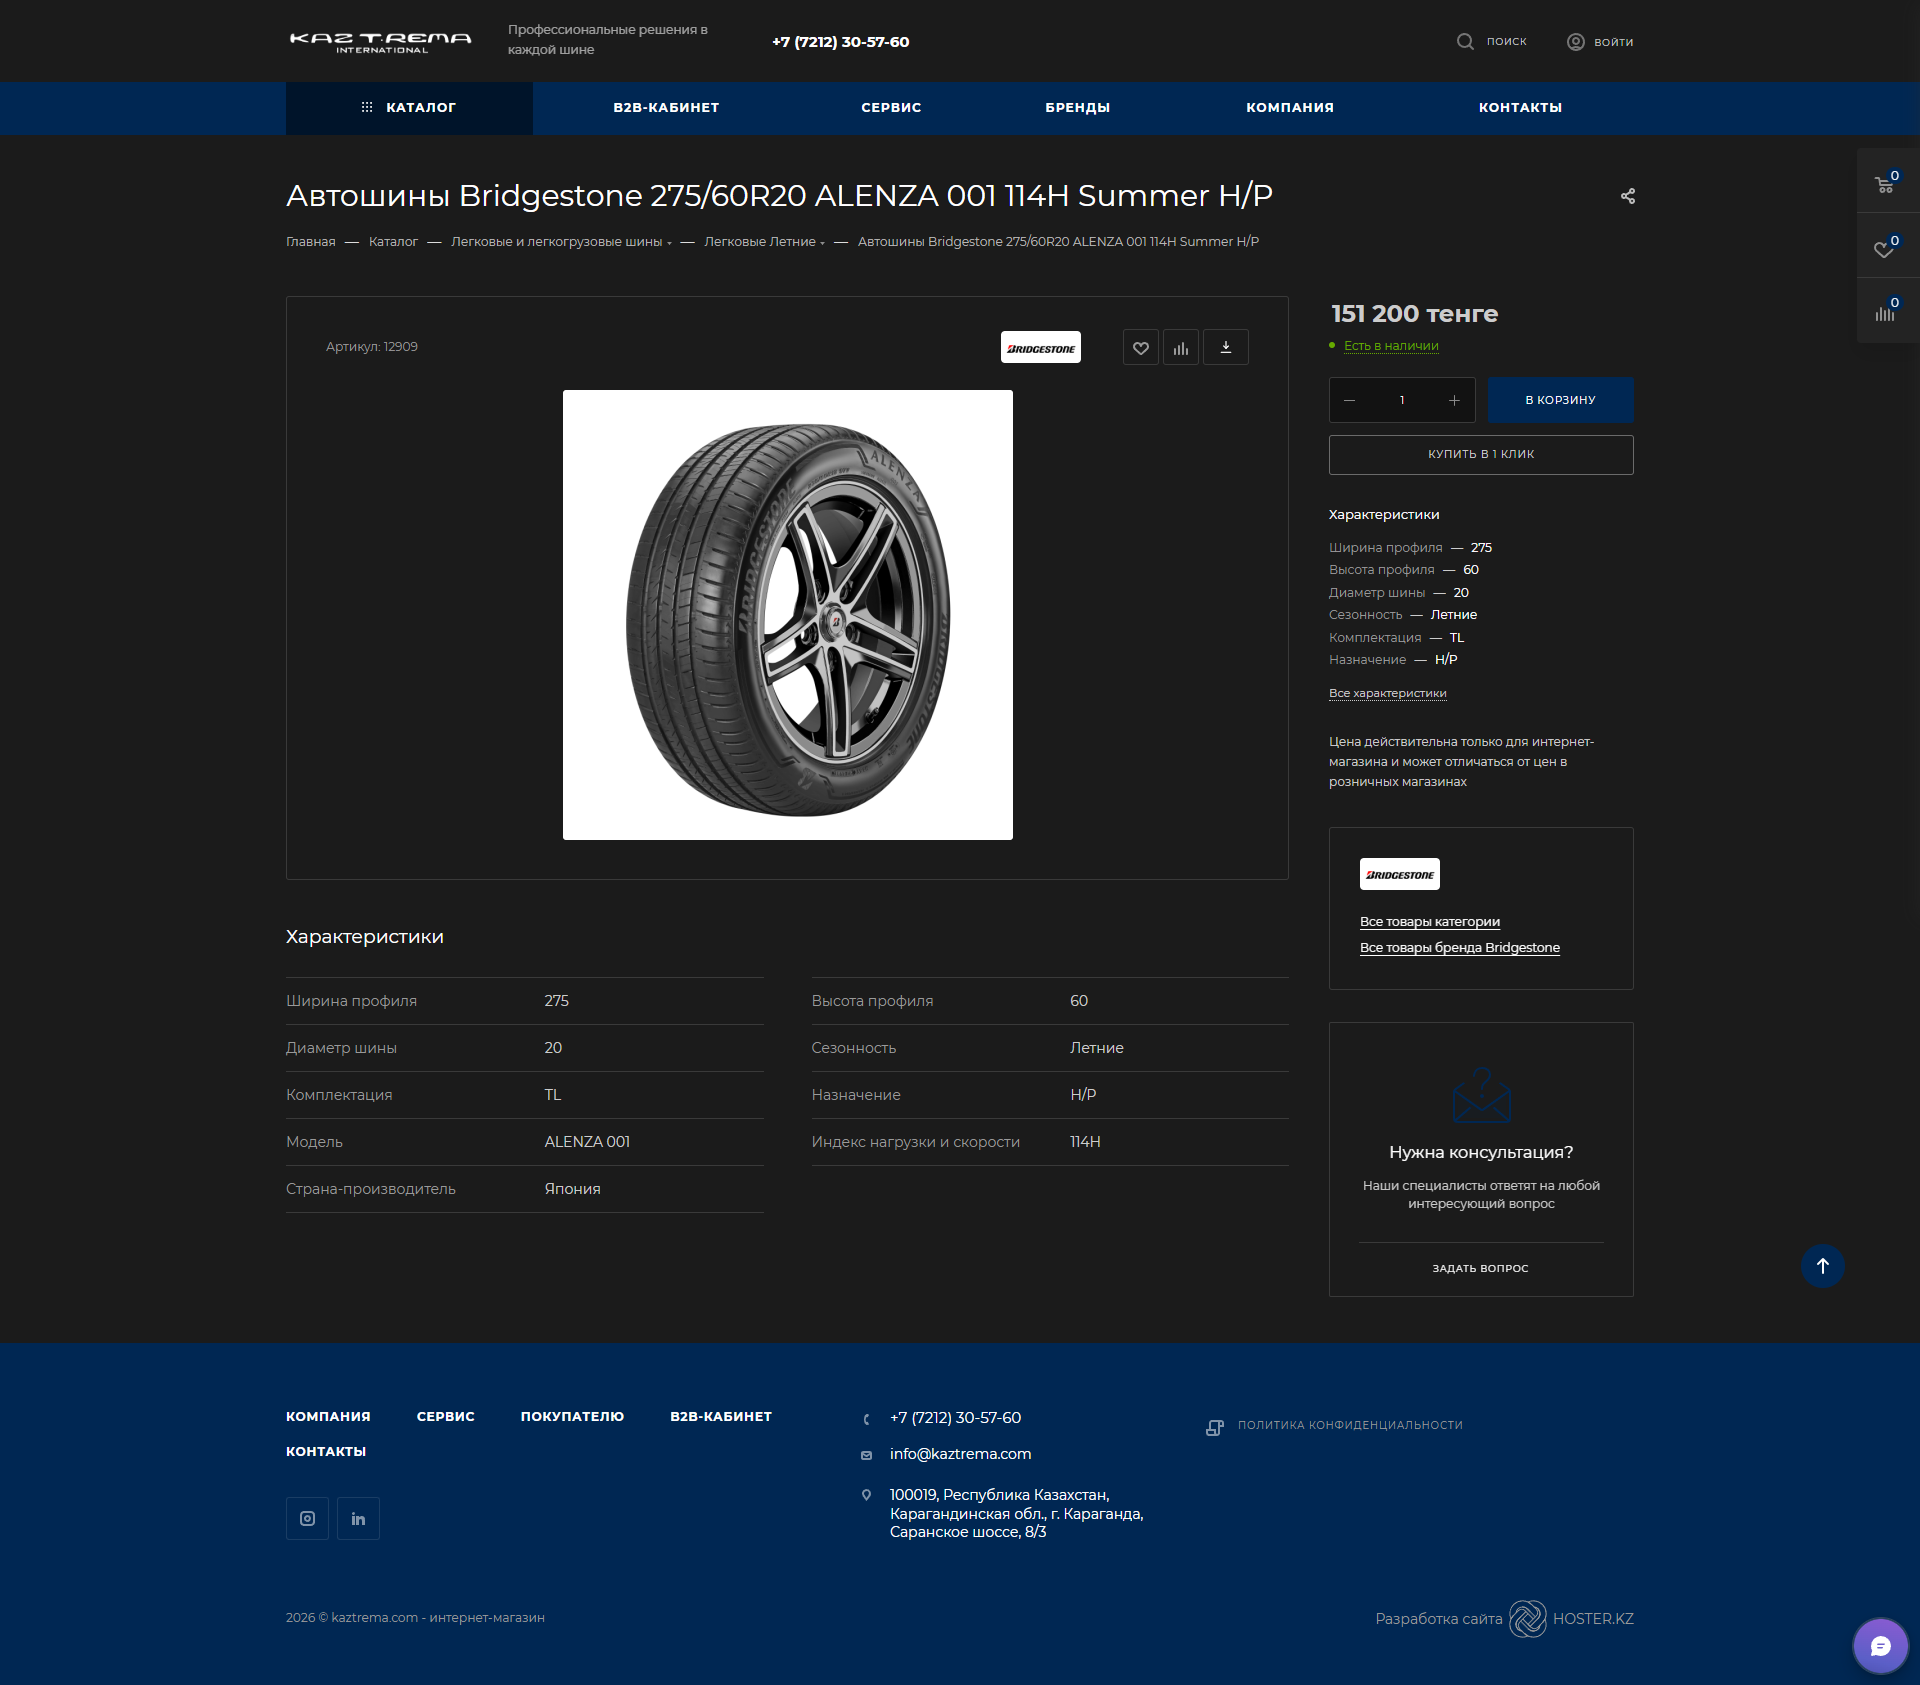Open the footer ПОКУПАТЕЛЮ link
This screenshot has height=1685, width=1920.
(572, 1417)
